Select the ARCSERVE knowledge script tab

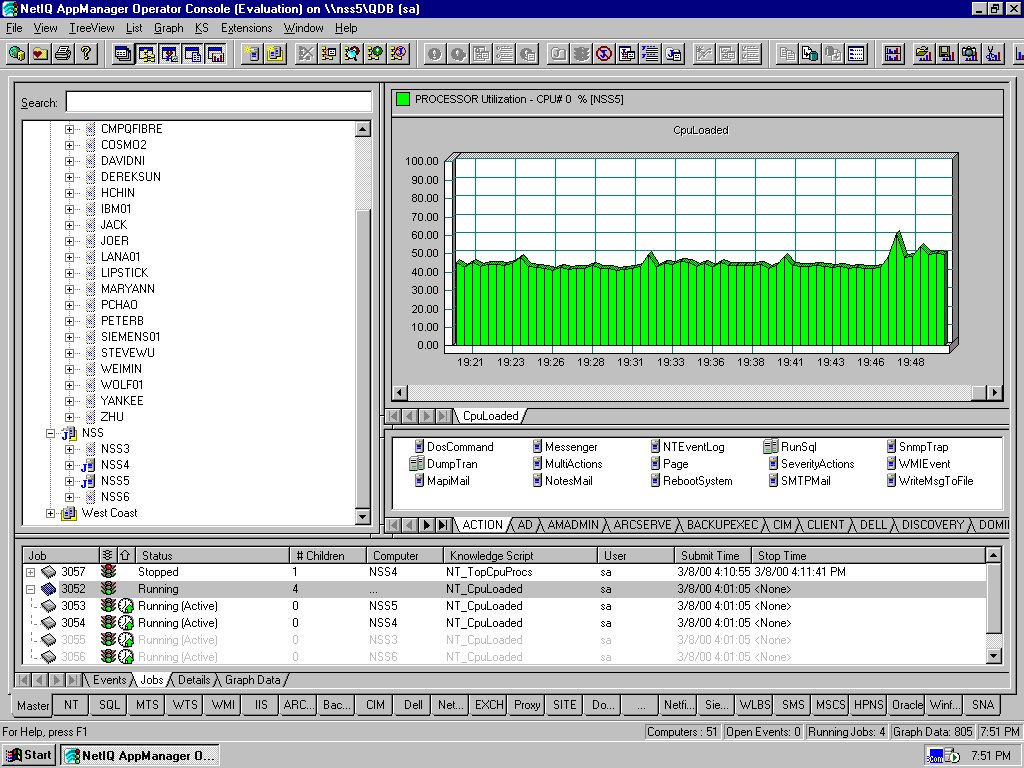[642, 524]
